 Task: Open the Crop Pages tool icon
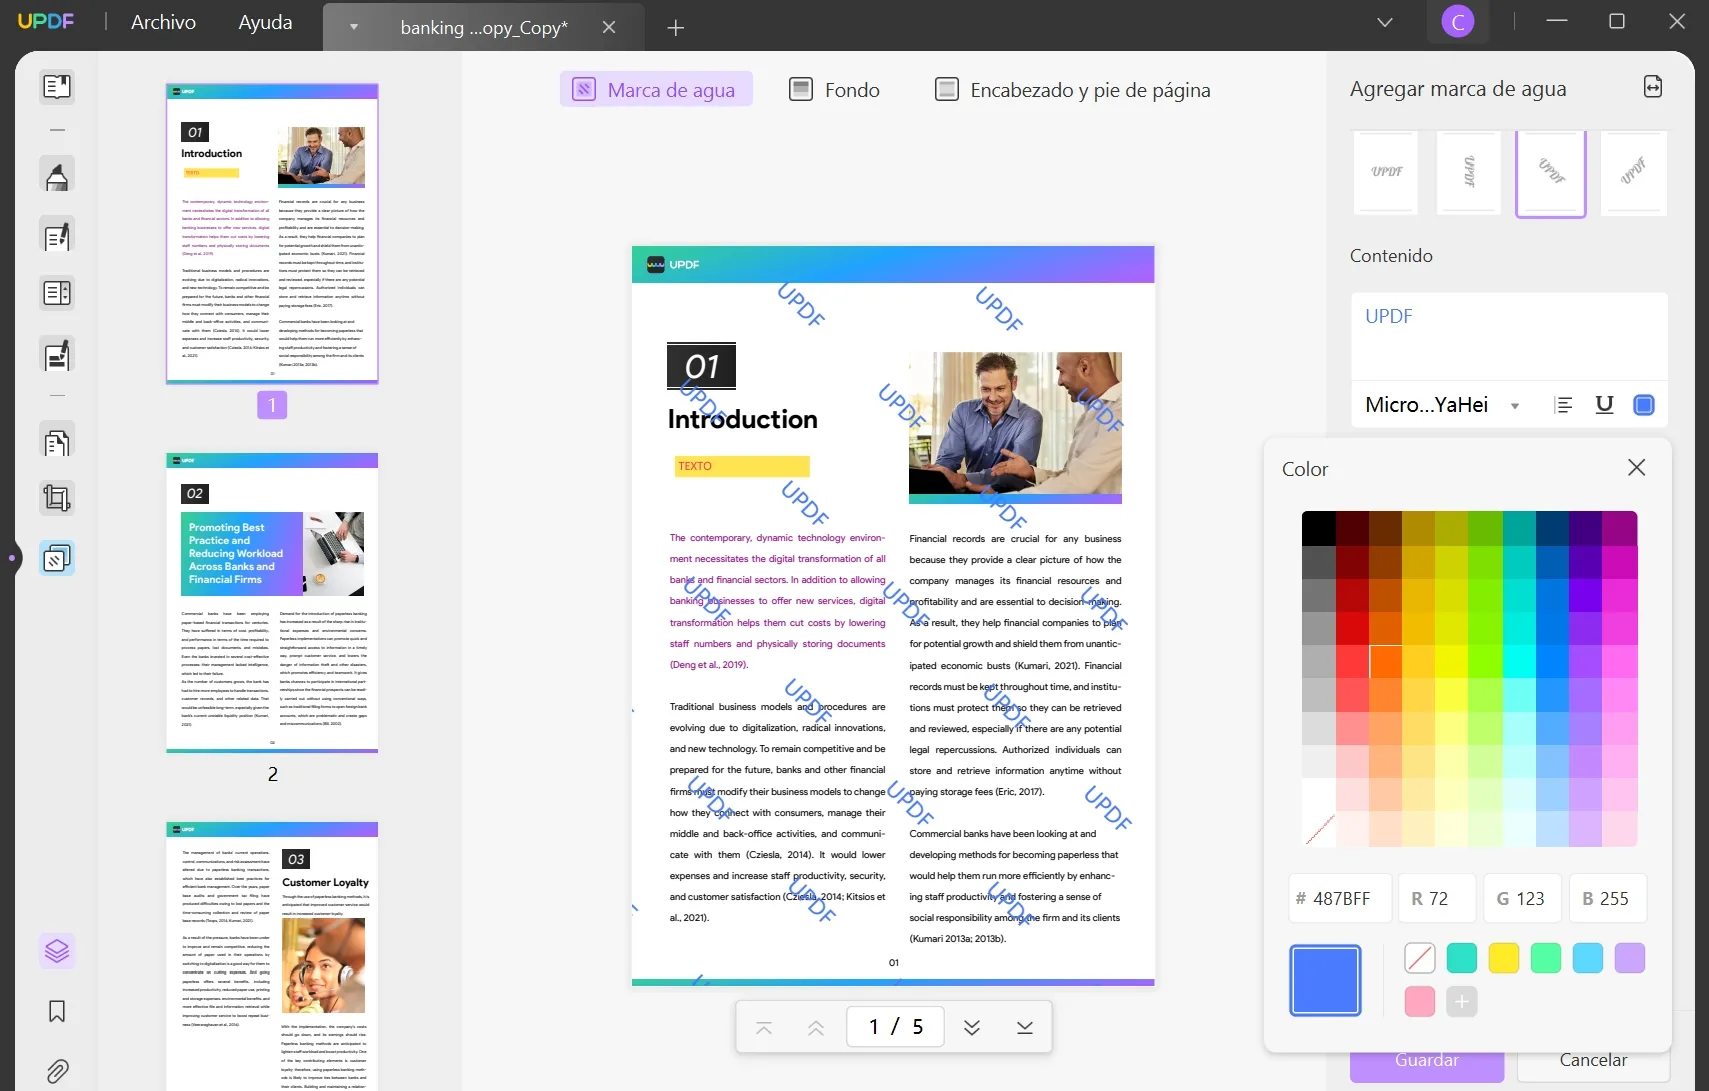coord(57,498)
